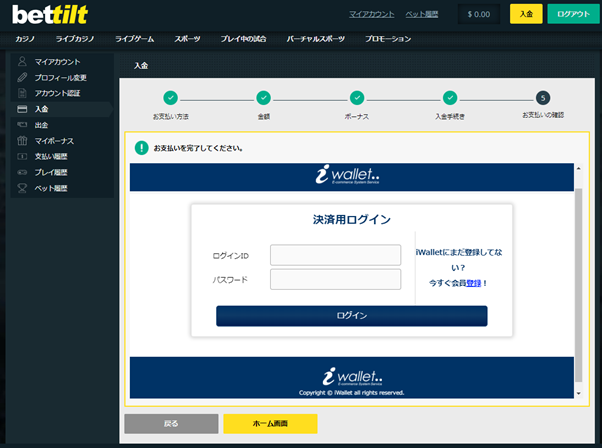Click the 登録 registration link
Image resolution: width=602 pixels, height=448 pixels.
click(474, 283)
